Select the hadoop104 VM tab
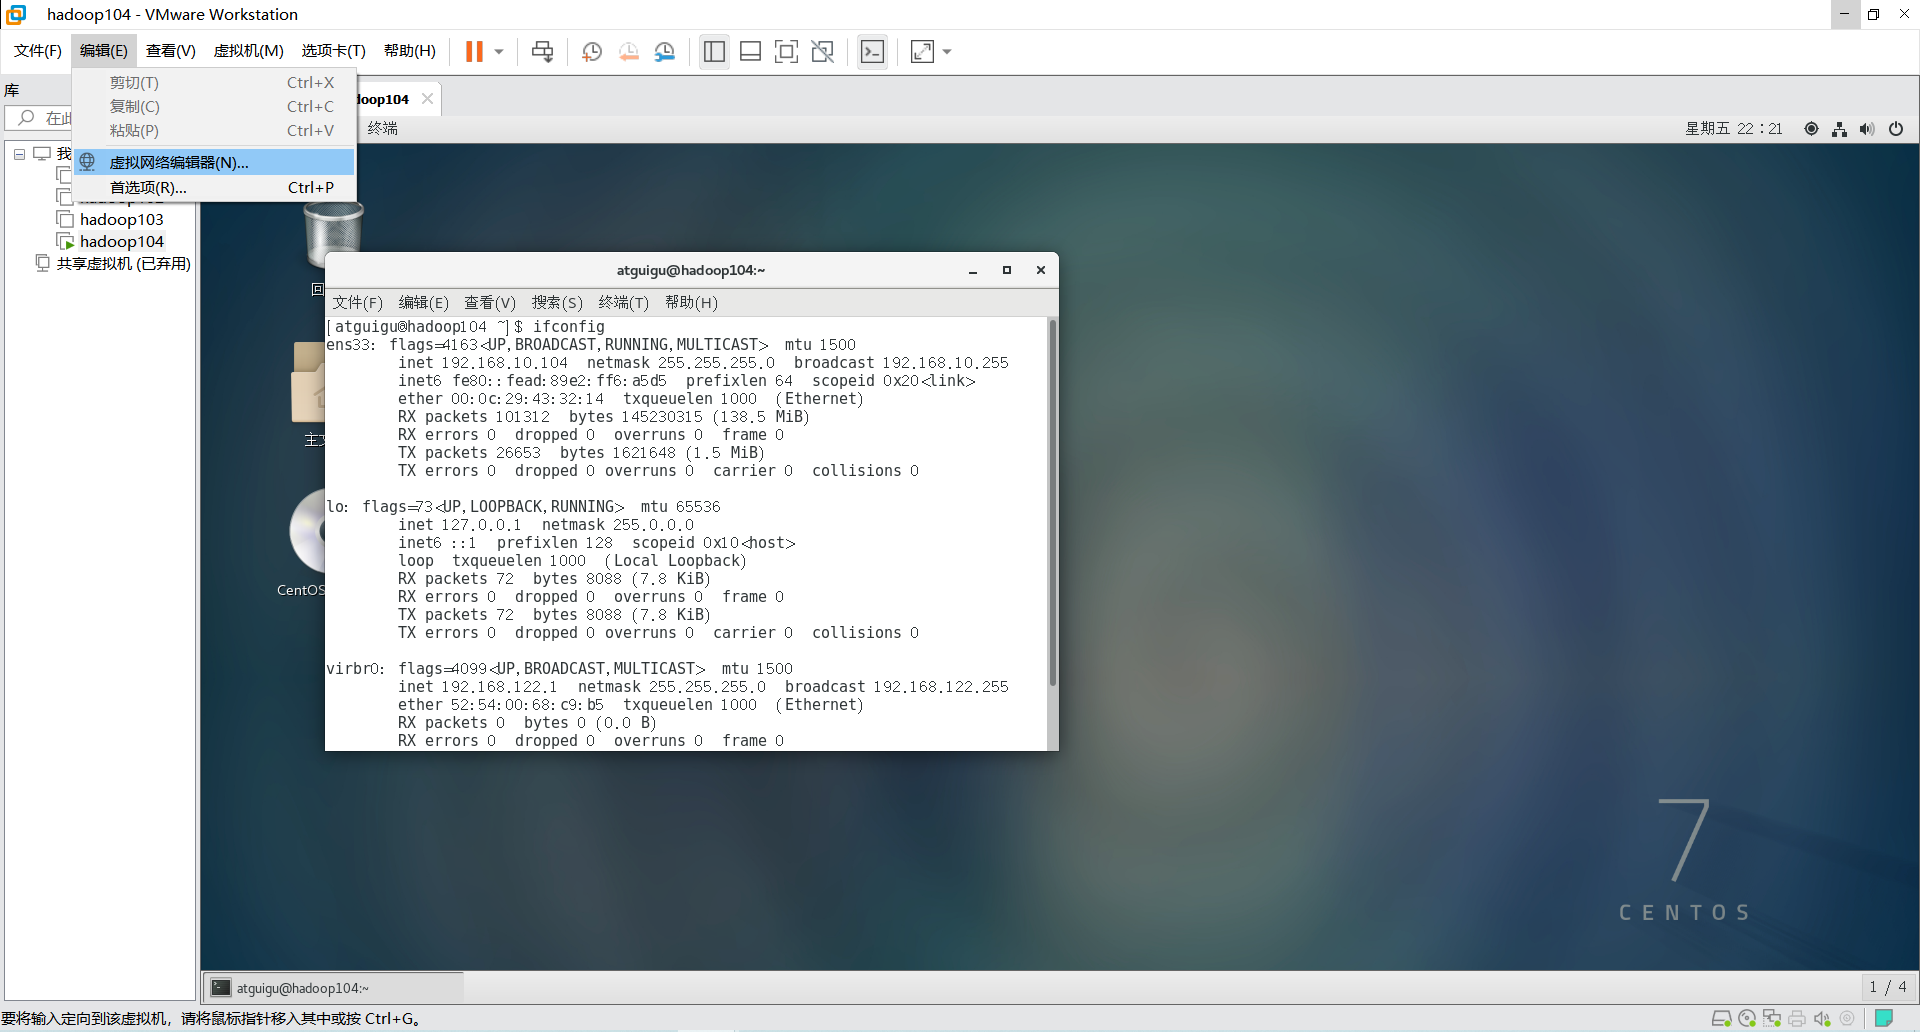 (x=385, y=99)
